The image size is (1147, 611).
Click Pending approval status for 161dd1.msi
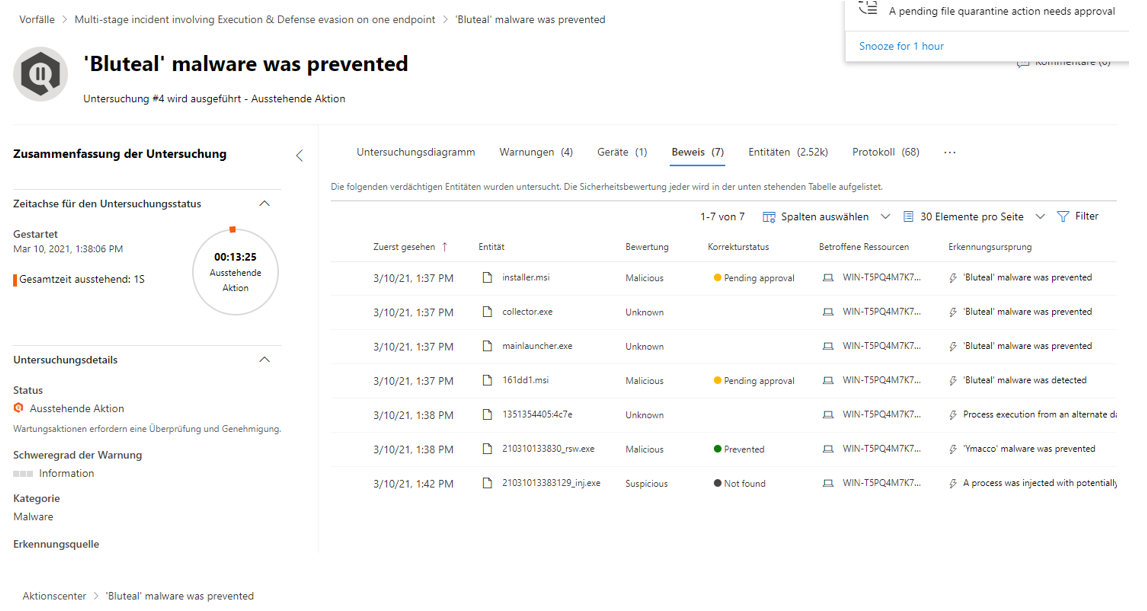click(x=754, y=381)
